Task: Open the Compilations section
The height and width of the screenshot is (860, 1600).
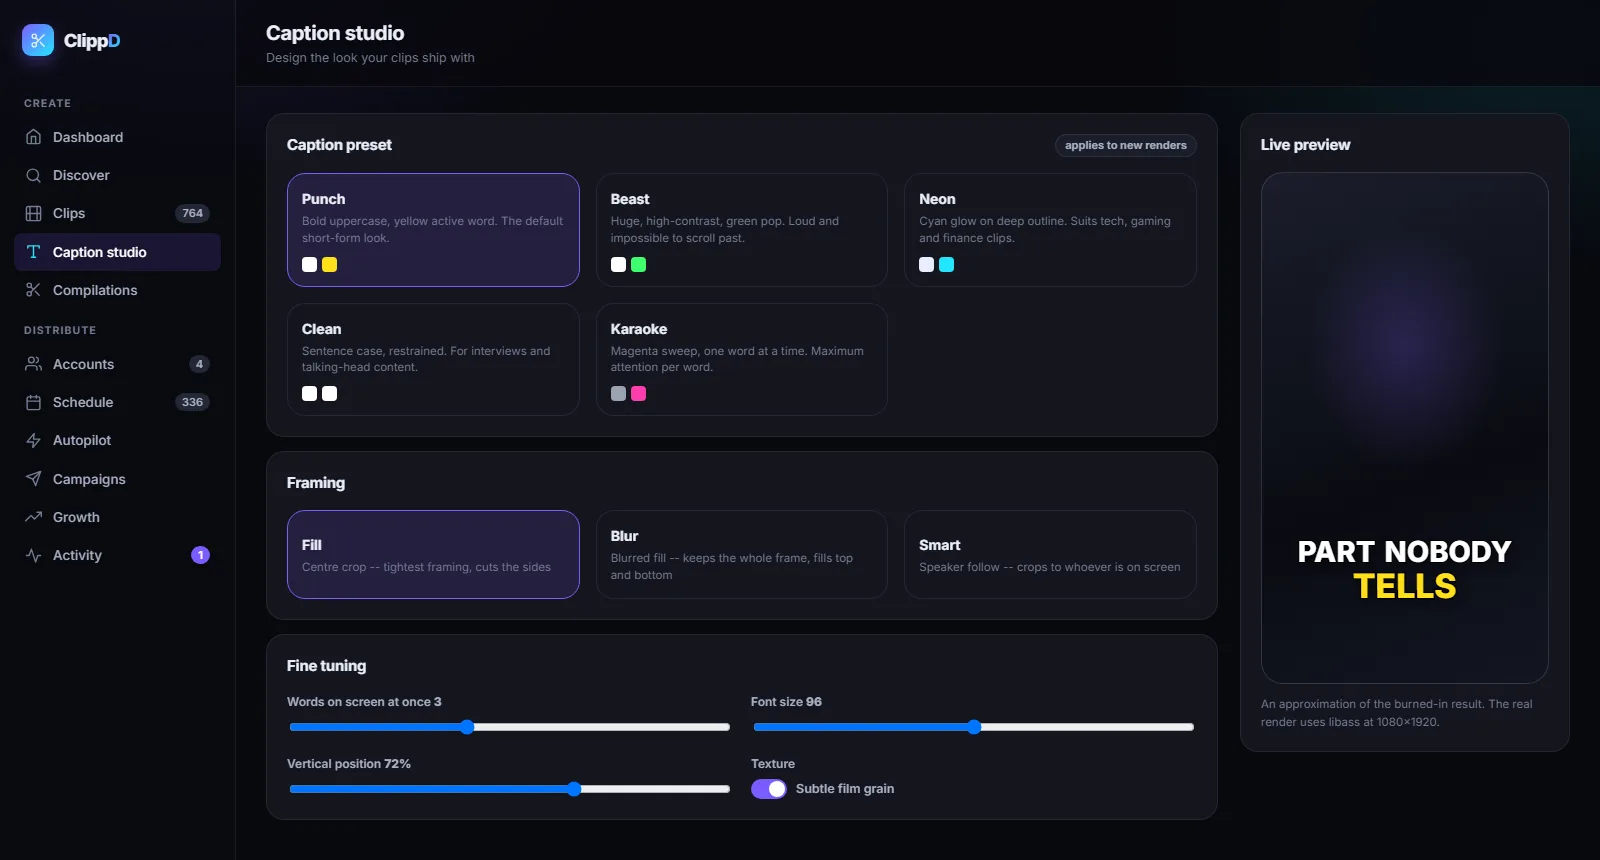Action: tap(117, 290)
